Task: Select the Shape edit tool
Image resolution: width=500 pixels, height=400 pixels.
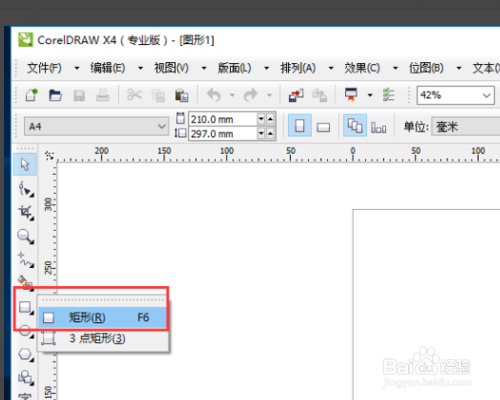Action: [x=26, y=189]
